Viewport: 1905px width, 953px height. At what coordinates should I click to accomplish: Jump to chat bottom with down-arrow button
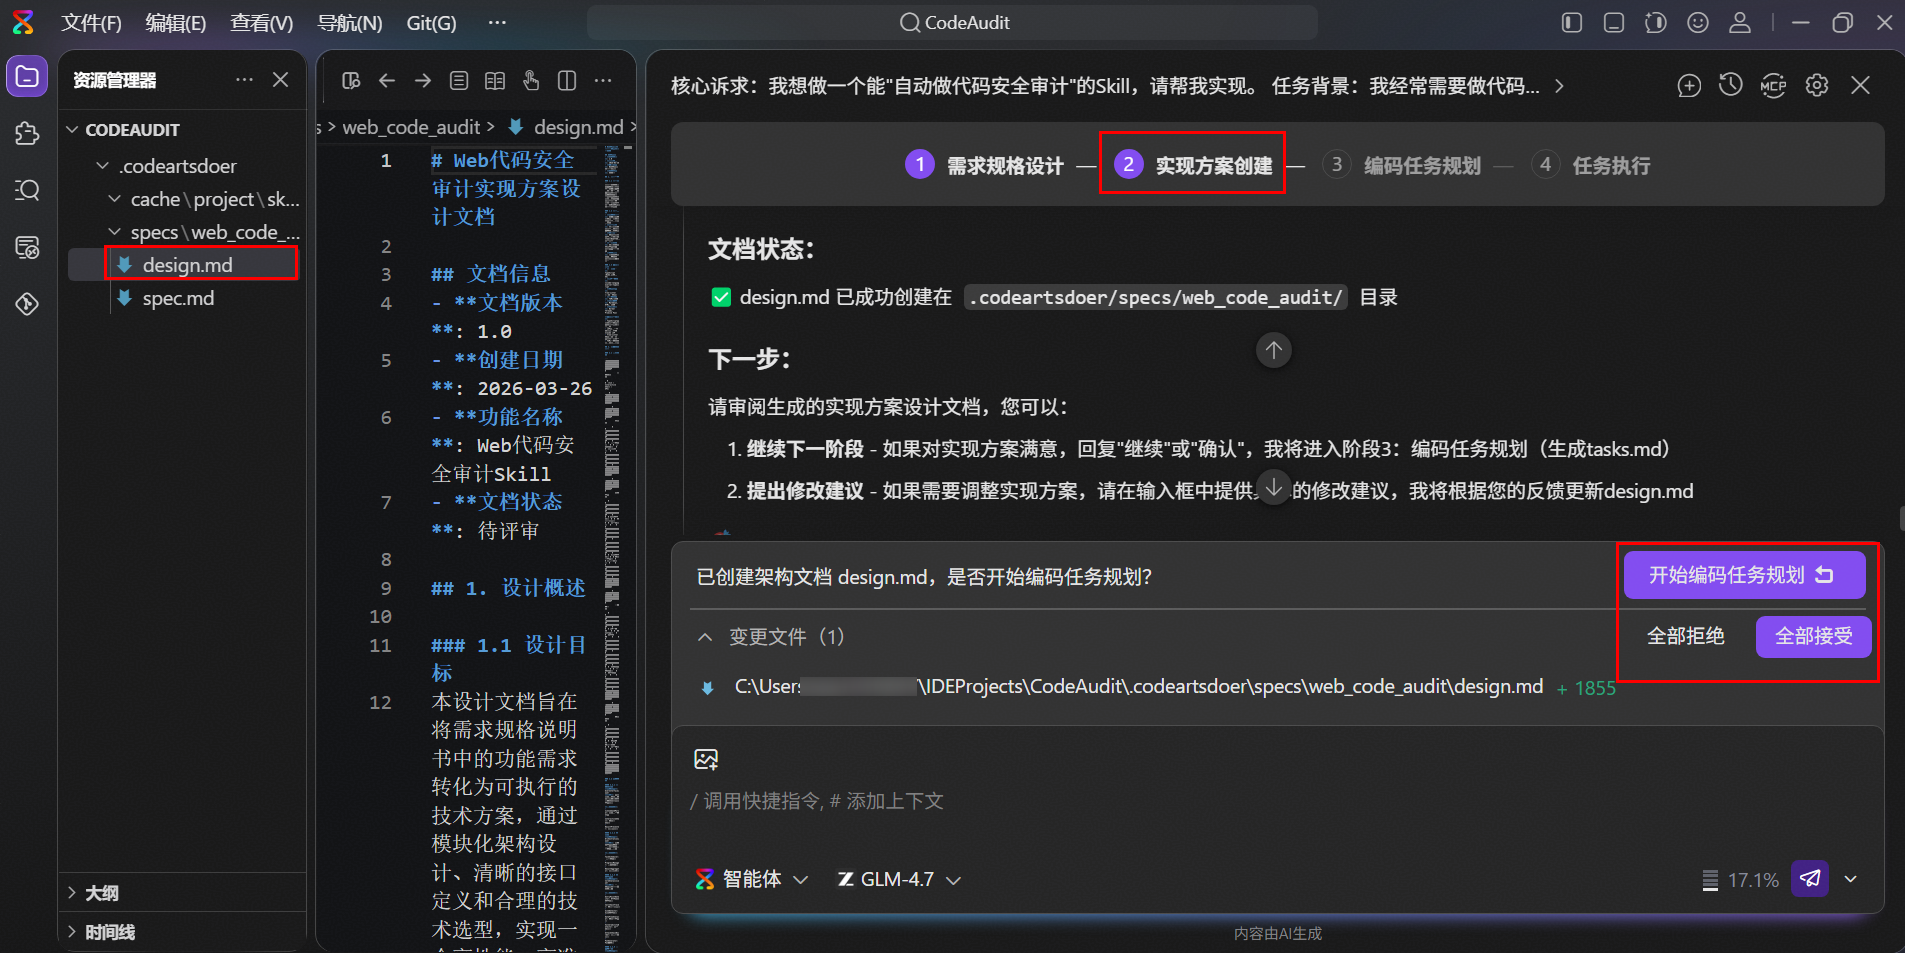[1274, 488]
